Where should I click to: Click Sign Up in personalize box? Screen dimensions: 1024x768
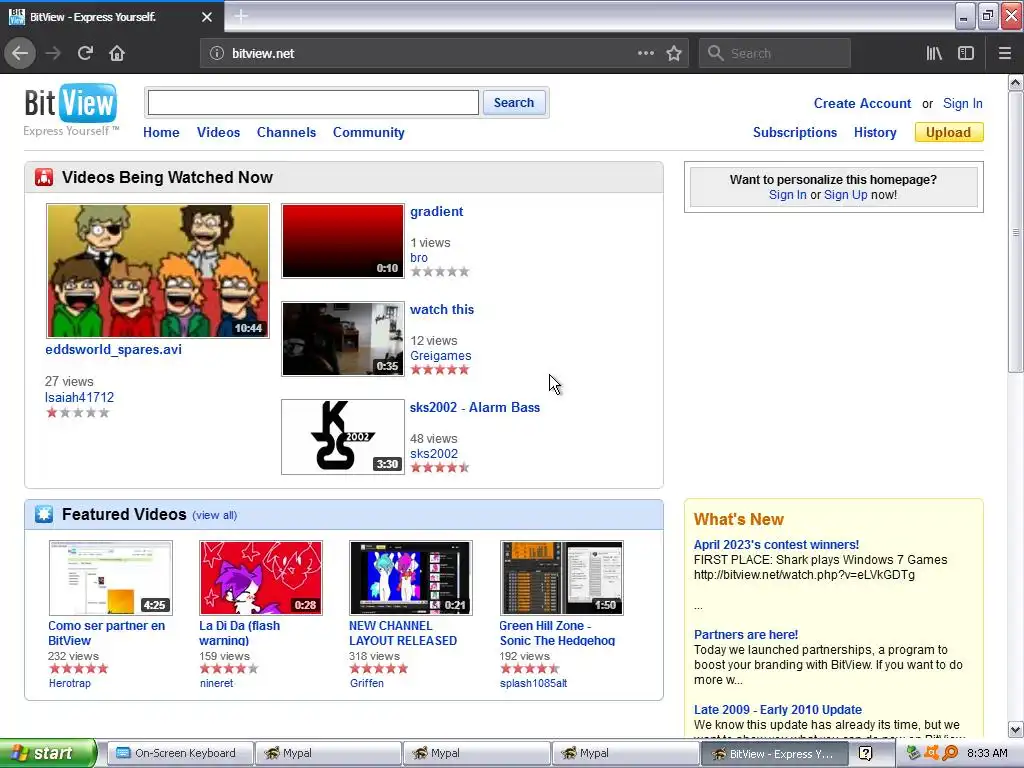pos(846,195)
